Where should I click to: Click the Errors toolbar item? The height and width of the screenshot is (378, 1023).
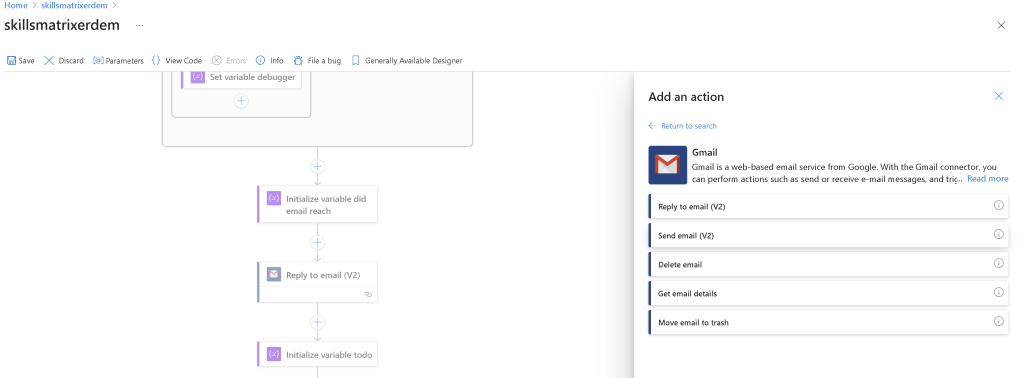coord(229,61)
